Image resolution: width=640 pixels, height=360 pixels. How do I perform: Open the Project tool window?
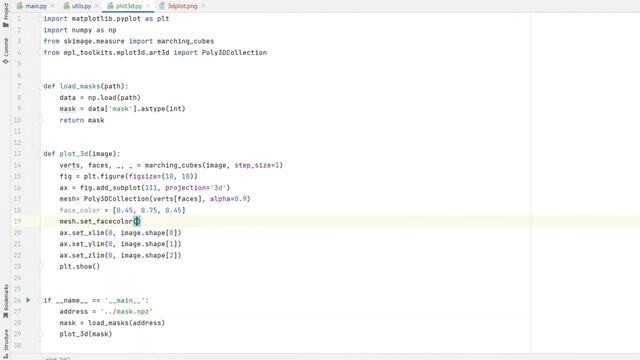coord(6,16)
